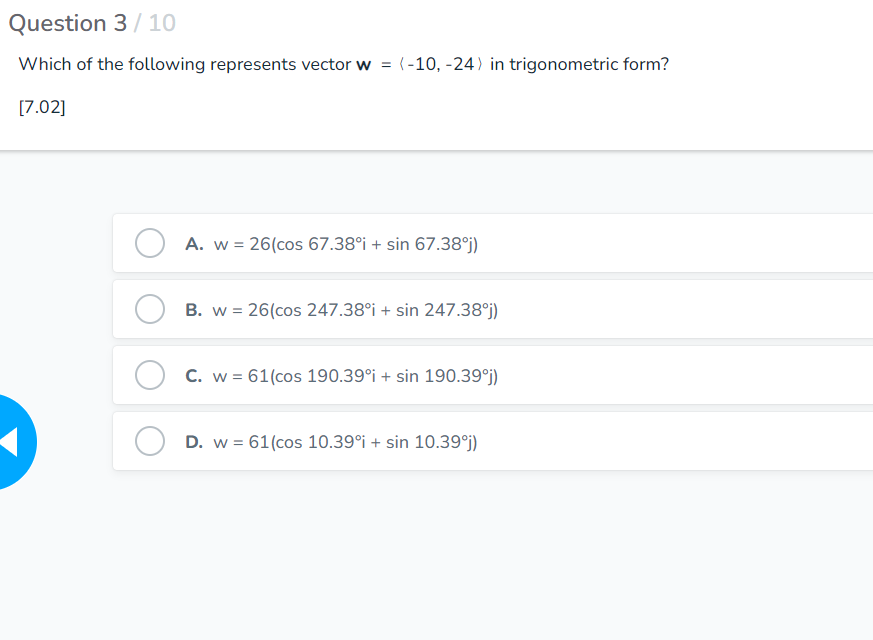This screenshot has width=873, height=640.
Task: Click the answer row for option C
Action: pos(450,375)
